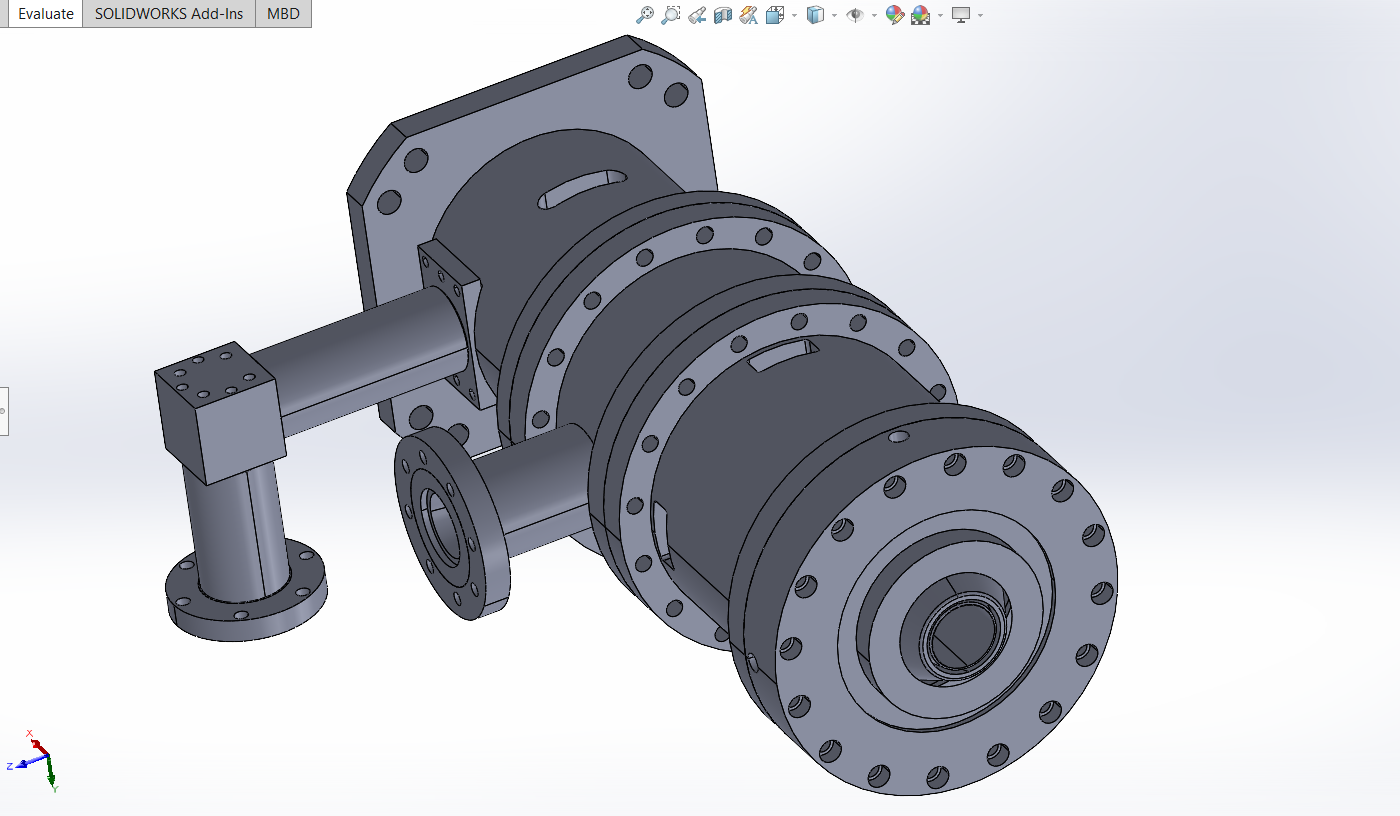Switch to the MBD tab
Viewport: 1400px width, 816px height.
(283, 14)
